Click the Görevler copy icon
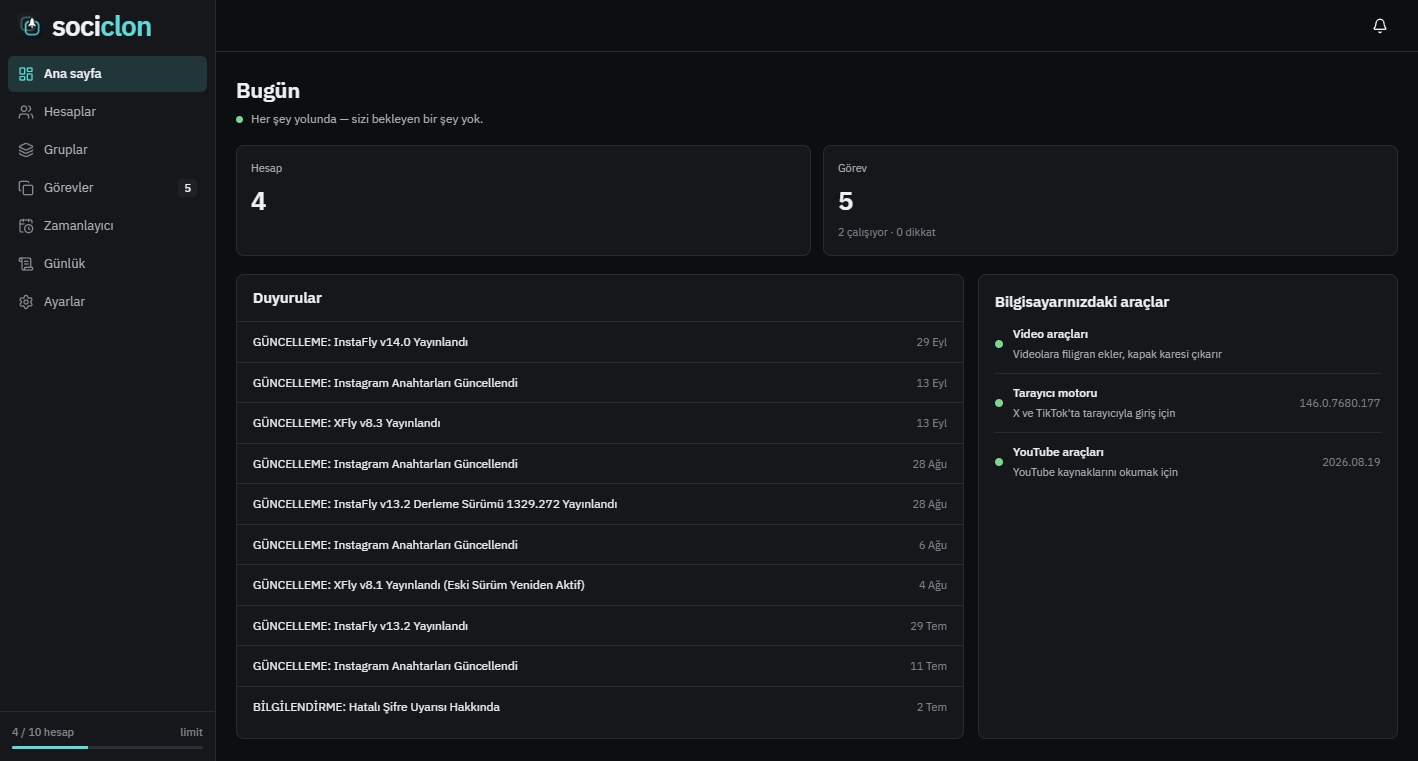The width and height of the screenshot is (1418, 761). 26,188
